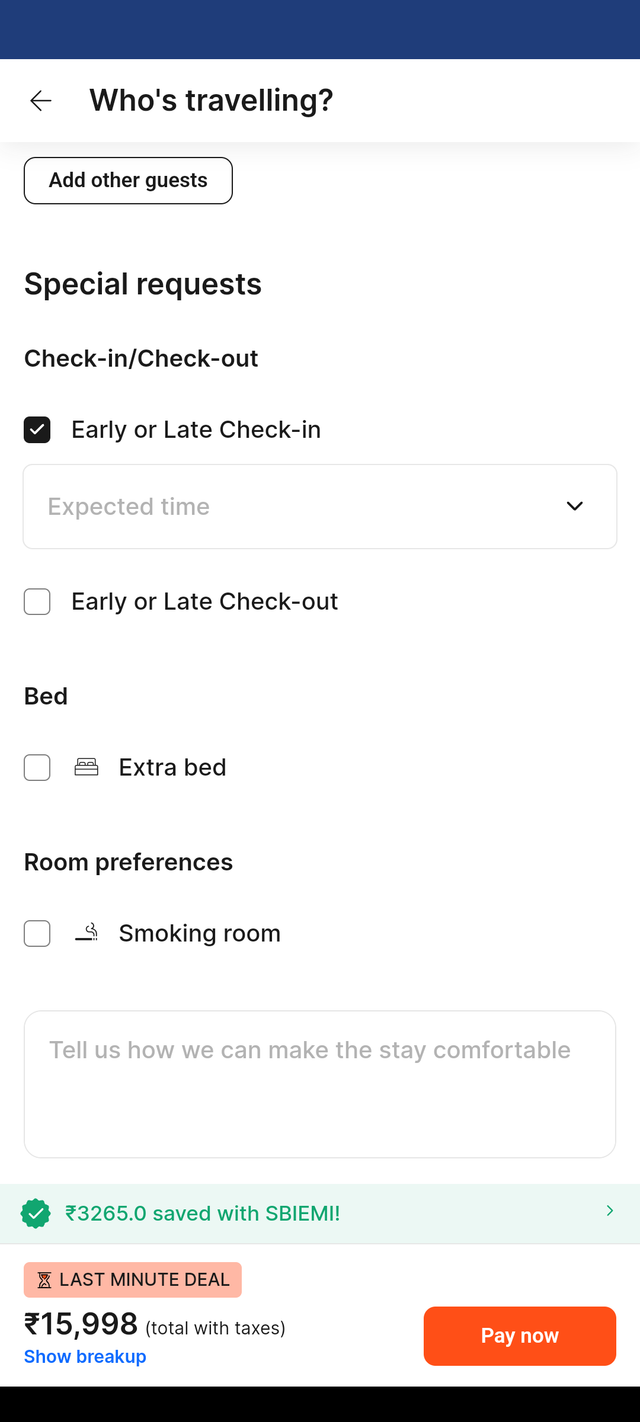
Task: Uncheck Early or Late Check-in checkbox
Action: [37, 430]
